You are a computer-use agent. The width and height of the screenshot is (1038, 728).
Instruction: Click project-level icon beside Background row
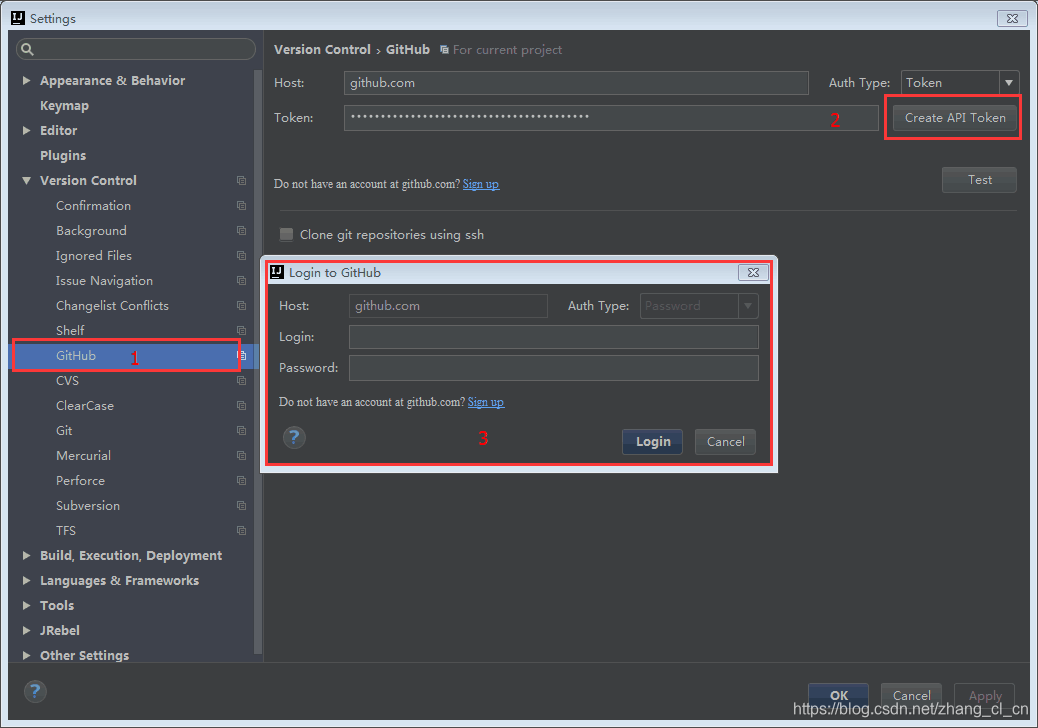pyautogui.click(x=242, y=231)
